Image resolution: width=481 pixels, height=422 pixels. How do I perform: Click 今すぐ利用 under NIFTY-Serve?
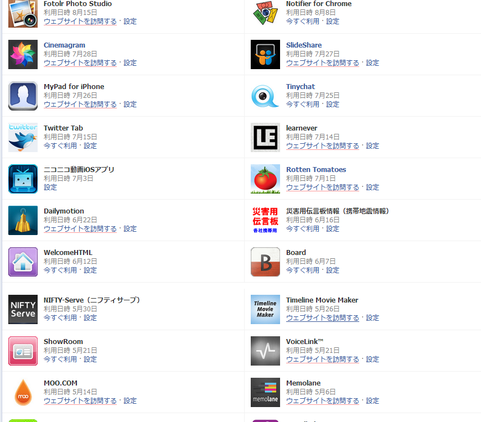[x=60, y=318]
